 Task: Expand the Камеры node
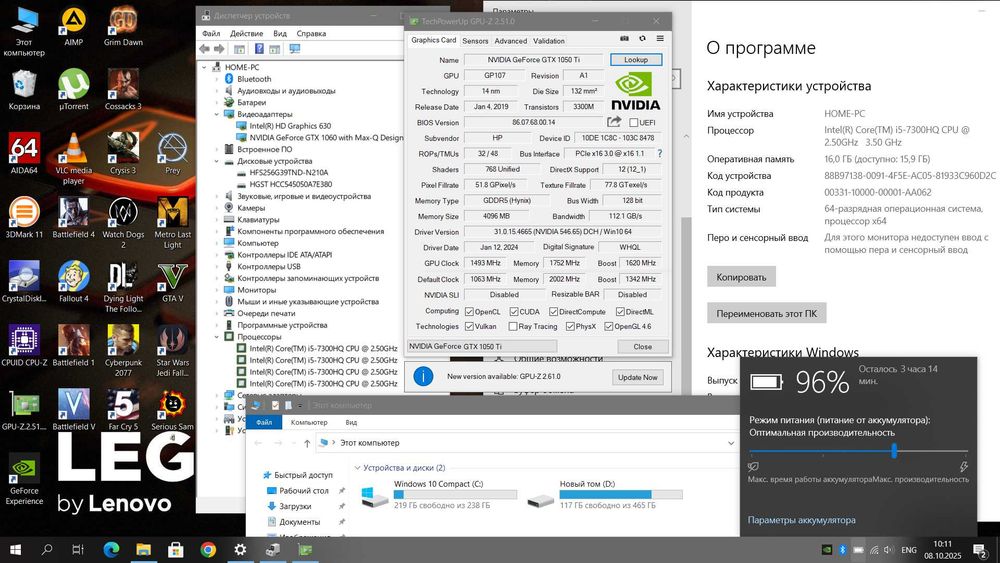coord(217,208)
